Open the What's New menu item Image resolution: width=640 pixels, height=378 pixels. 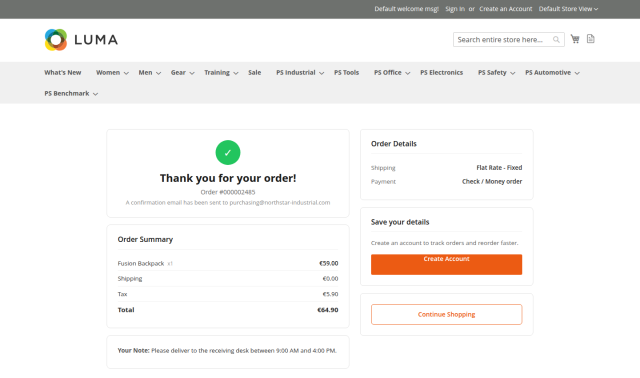pyautogui.click(x=63, y=73)
